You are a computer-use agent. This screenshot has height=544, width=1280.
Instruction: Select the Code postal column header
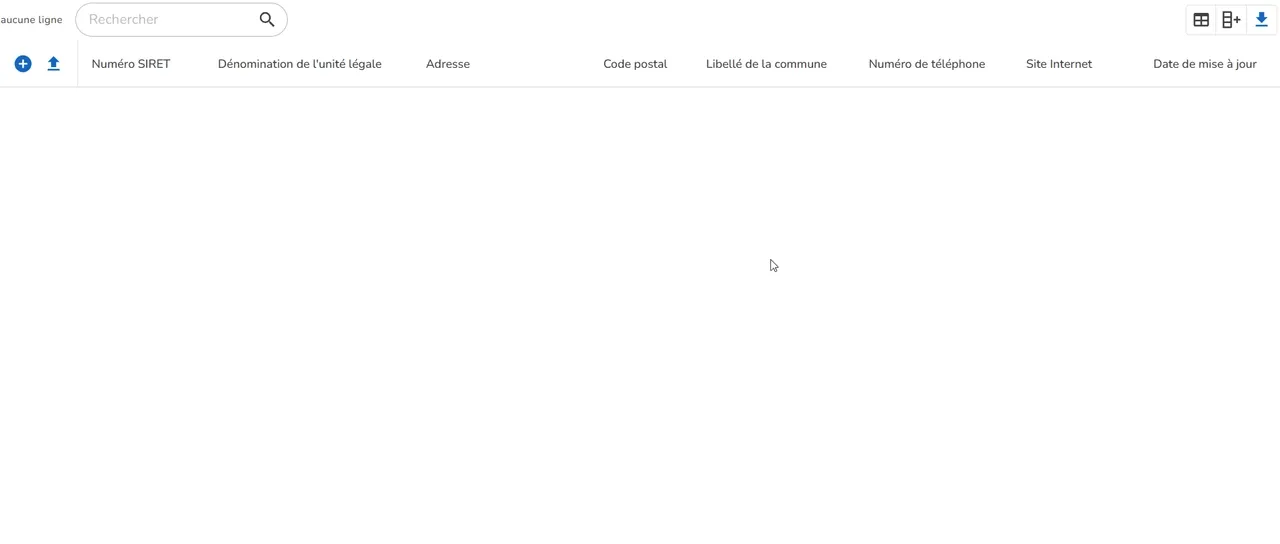pyautogui.click(x=635, y=64)
